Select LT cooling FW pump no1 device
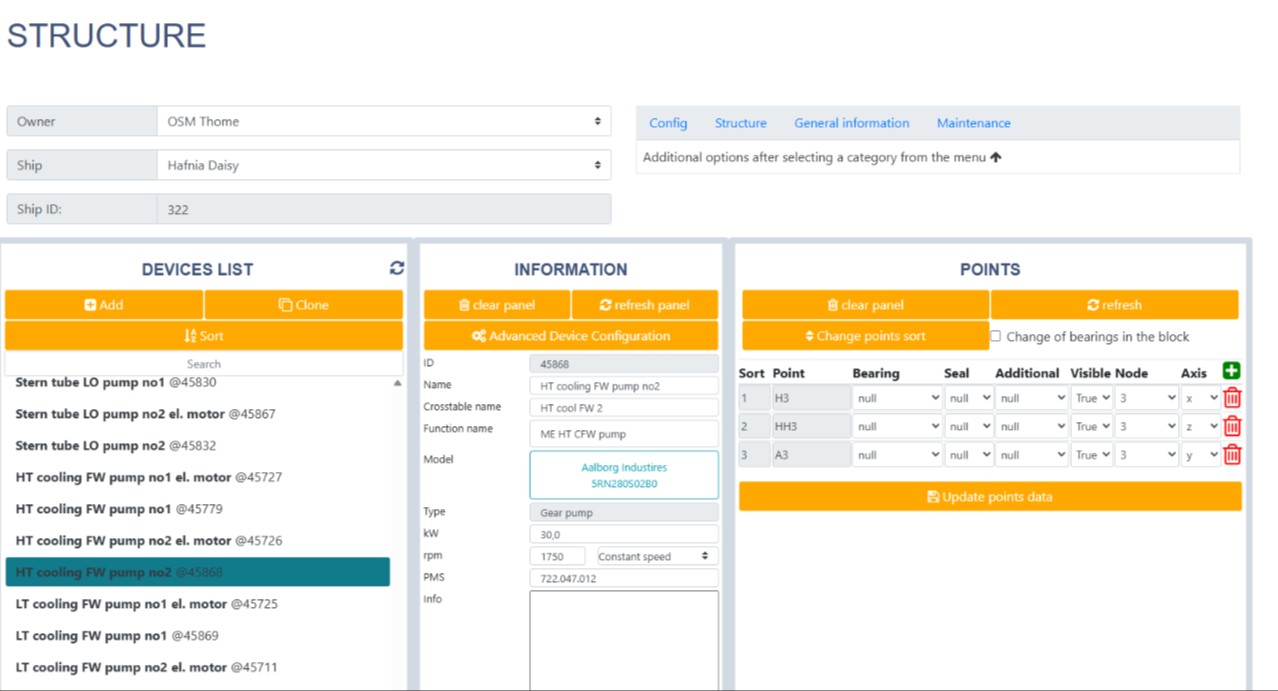Image resolution: width=1278 pixels, height=691 pixels. tap(117, 635)
